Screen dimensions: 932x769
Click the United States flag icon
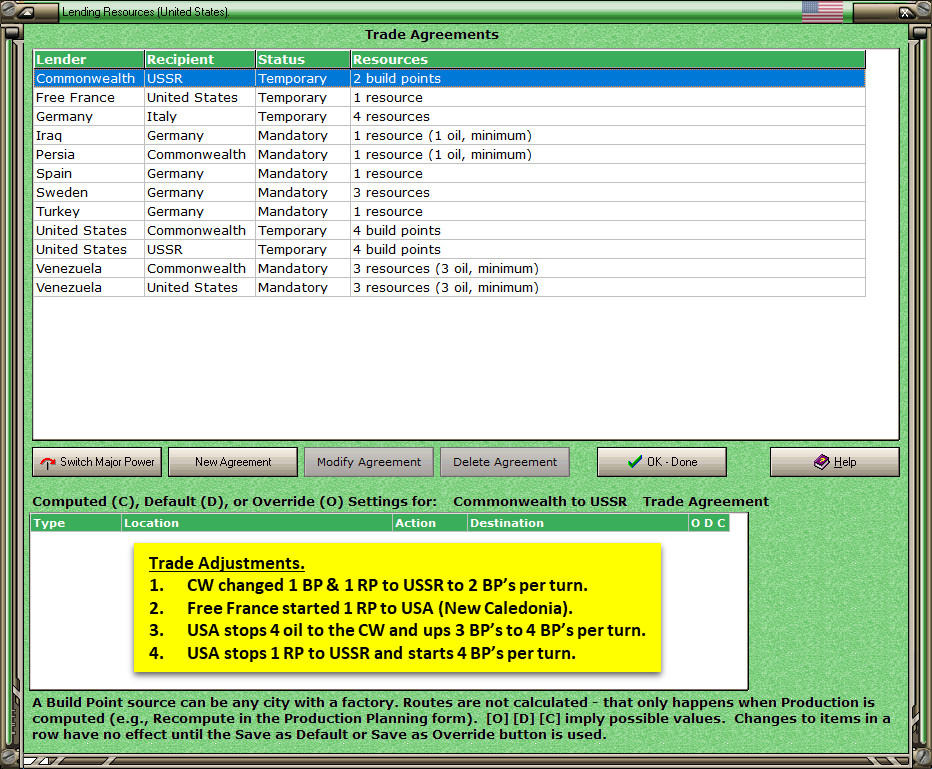pos(822,11)
